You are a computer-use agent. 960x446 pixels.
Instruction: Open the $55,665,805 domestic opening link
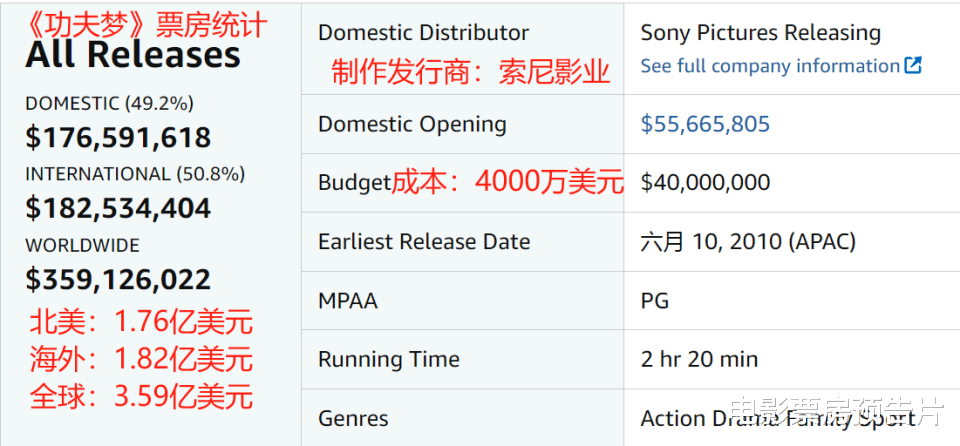[x=705, y=124]
